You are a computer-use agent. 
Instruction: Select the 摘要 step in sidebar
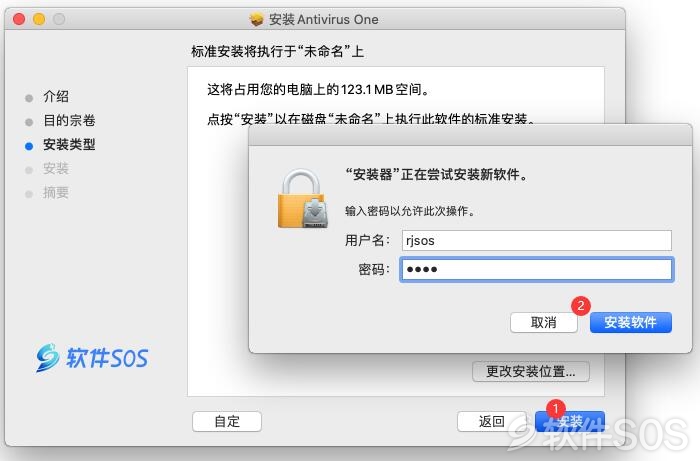pos(56,193)
